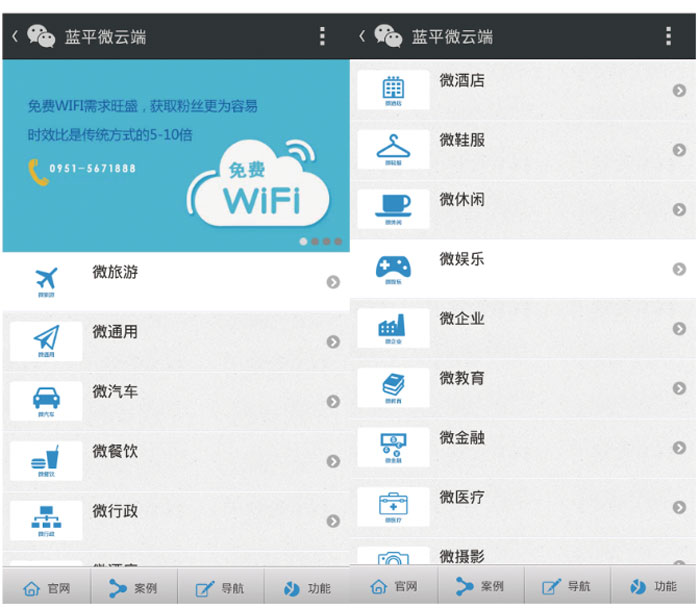Screen dimensions: 700x608
Task: Open the 官网 tab on left screen
Action: pos(46,587)
